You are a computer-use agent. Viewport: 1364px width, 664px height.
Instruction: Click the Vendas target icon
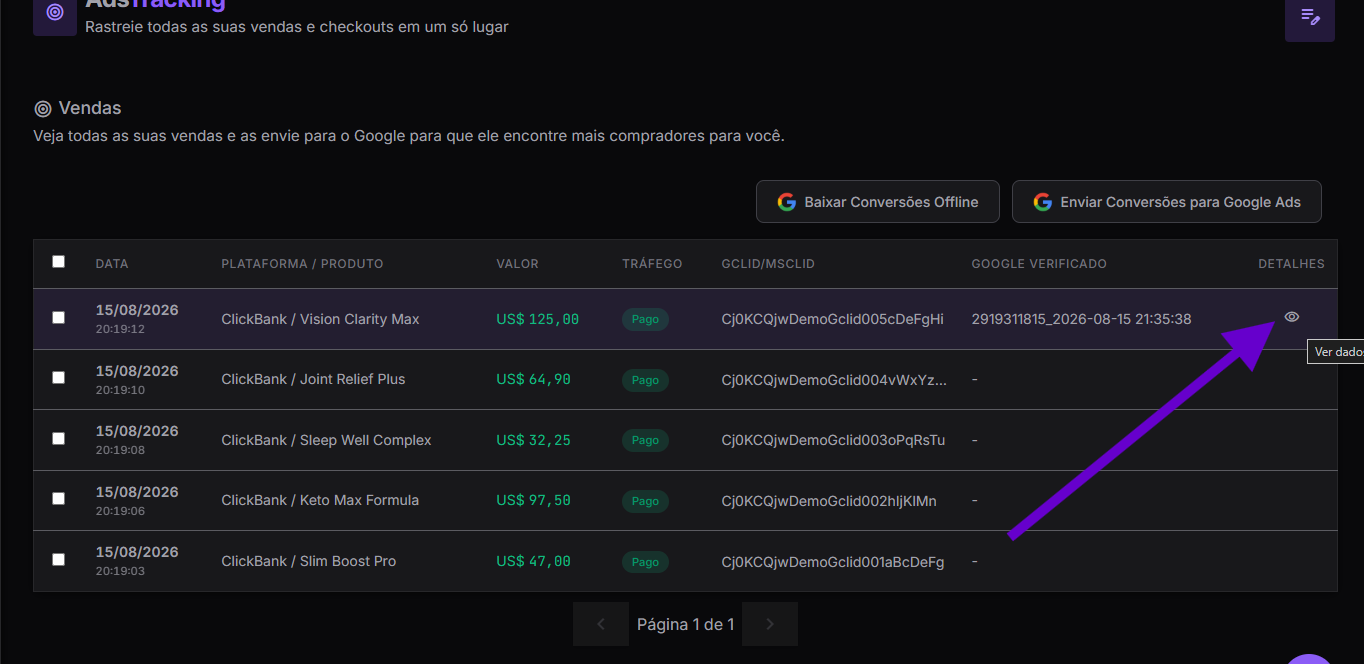tap(43, 109)
